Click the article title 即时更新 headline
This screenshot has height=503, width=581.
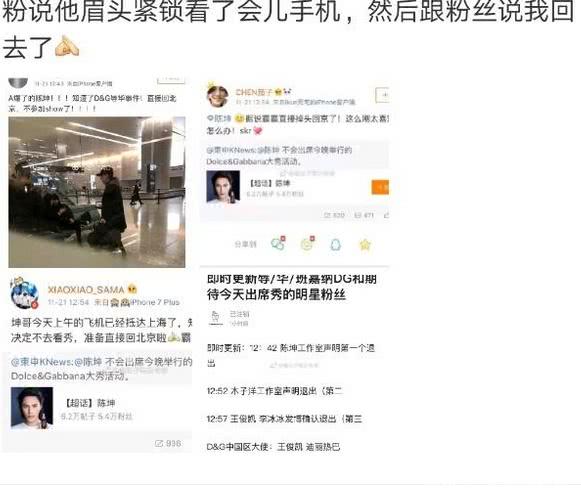pos(292,287)
